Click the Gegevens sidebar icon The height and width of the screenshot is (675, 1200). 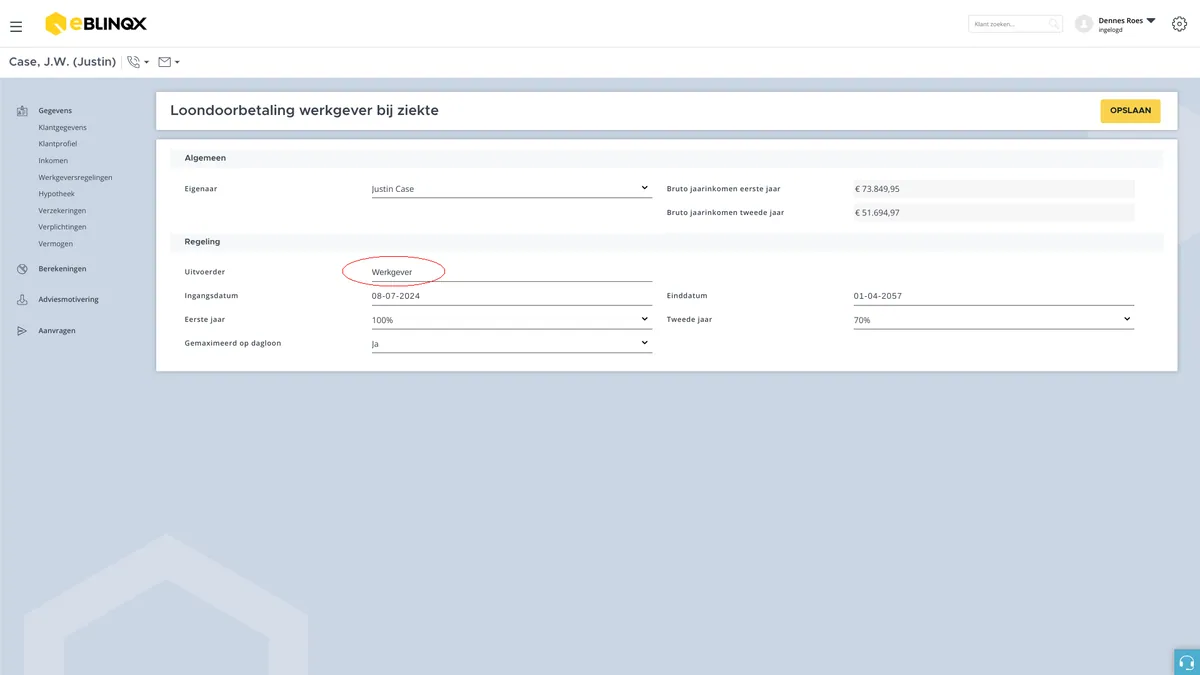[x=22, y=111]
